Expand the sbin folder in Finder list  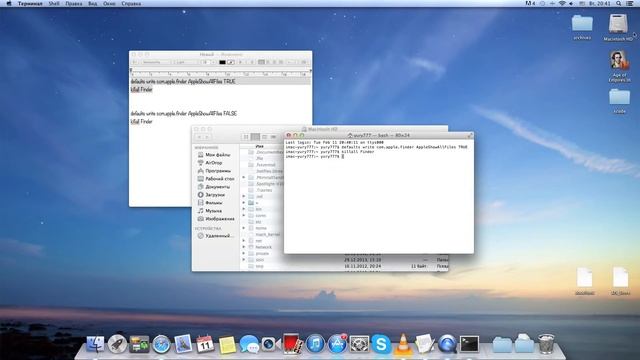[244, 260]
